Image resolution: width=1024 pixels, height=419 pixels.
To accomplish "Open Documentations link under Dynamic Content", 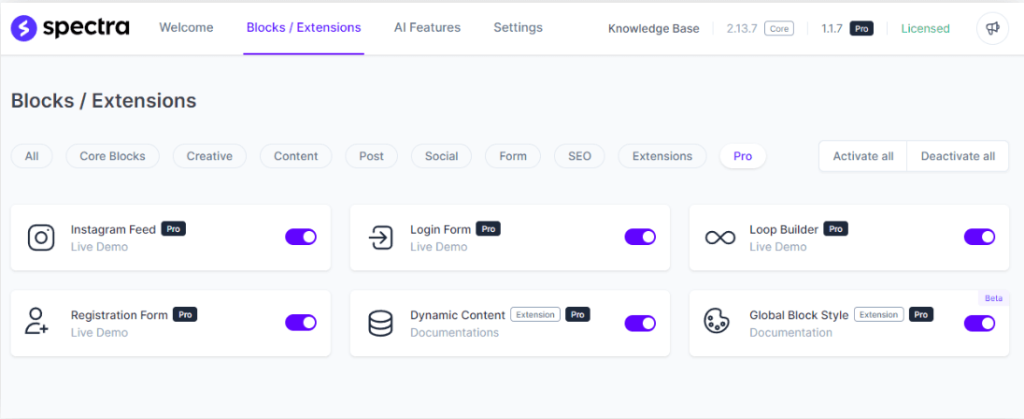I will point(454,332).
